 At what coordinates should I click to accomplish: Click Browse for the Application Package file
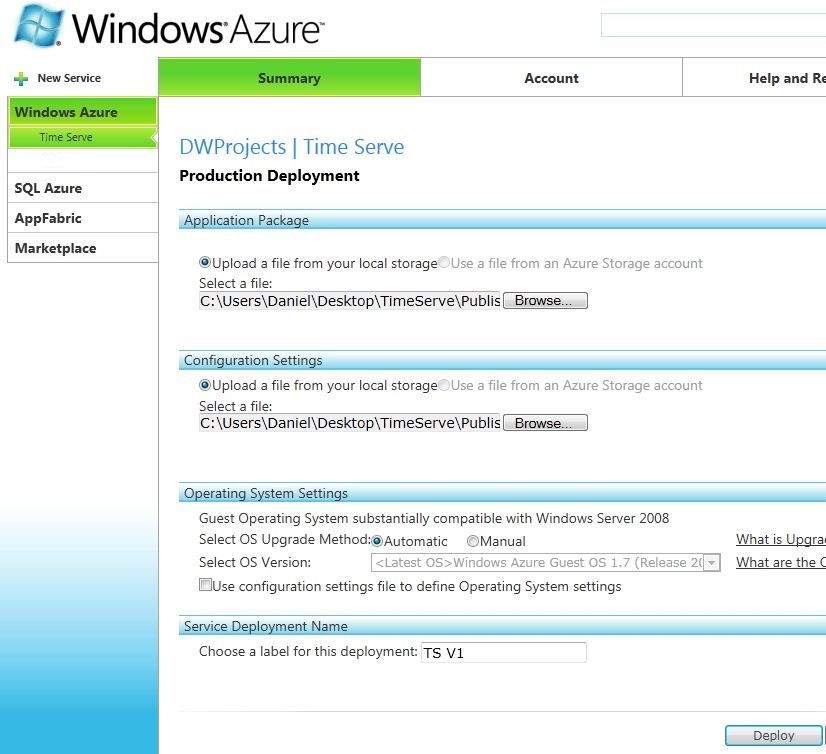pyautogui.click(x=545, y=300)
